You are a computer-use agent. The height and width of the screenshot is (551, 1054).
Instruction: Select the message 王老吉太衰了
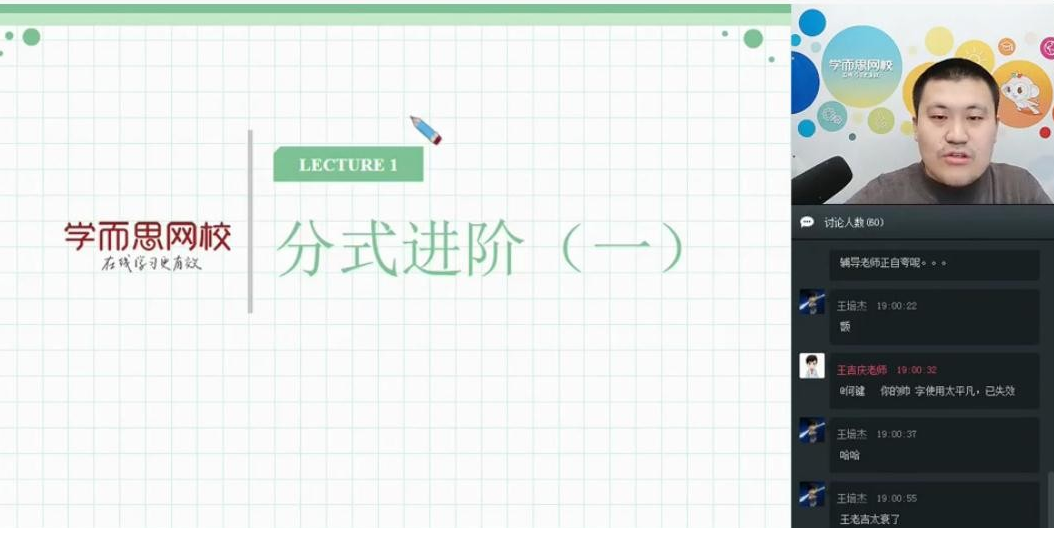870,519
